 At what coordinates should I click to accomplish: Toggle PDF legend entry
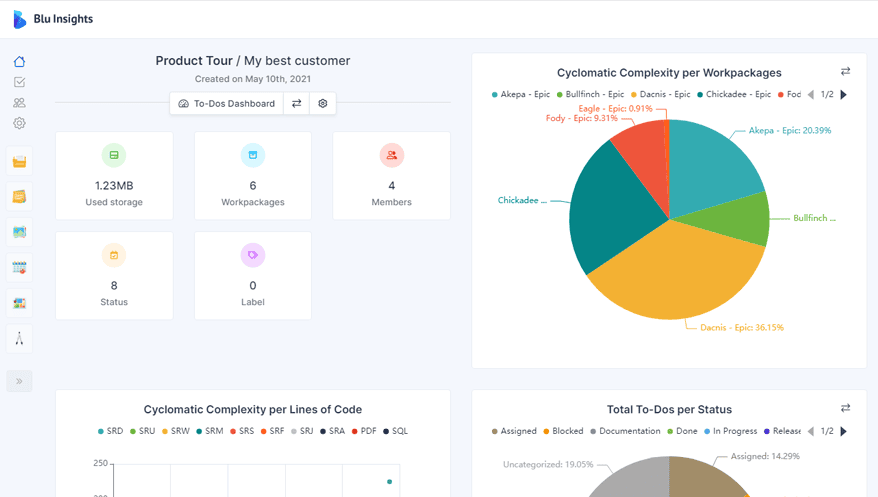(364, 431)
